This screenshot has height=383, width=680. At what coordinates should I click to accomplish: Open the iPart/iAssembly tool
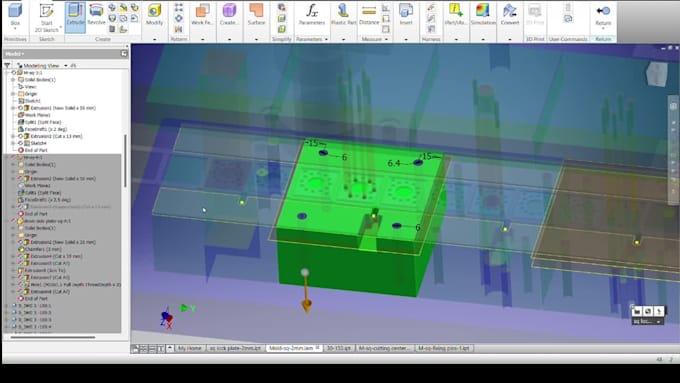(456, 14)
